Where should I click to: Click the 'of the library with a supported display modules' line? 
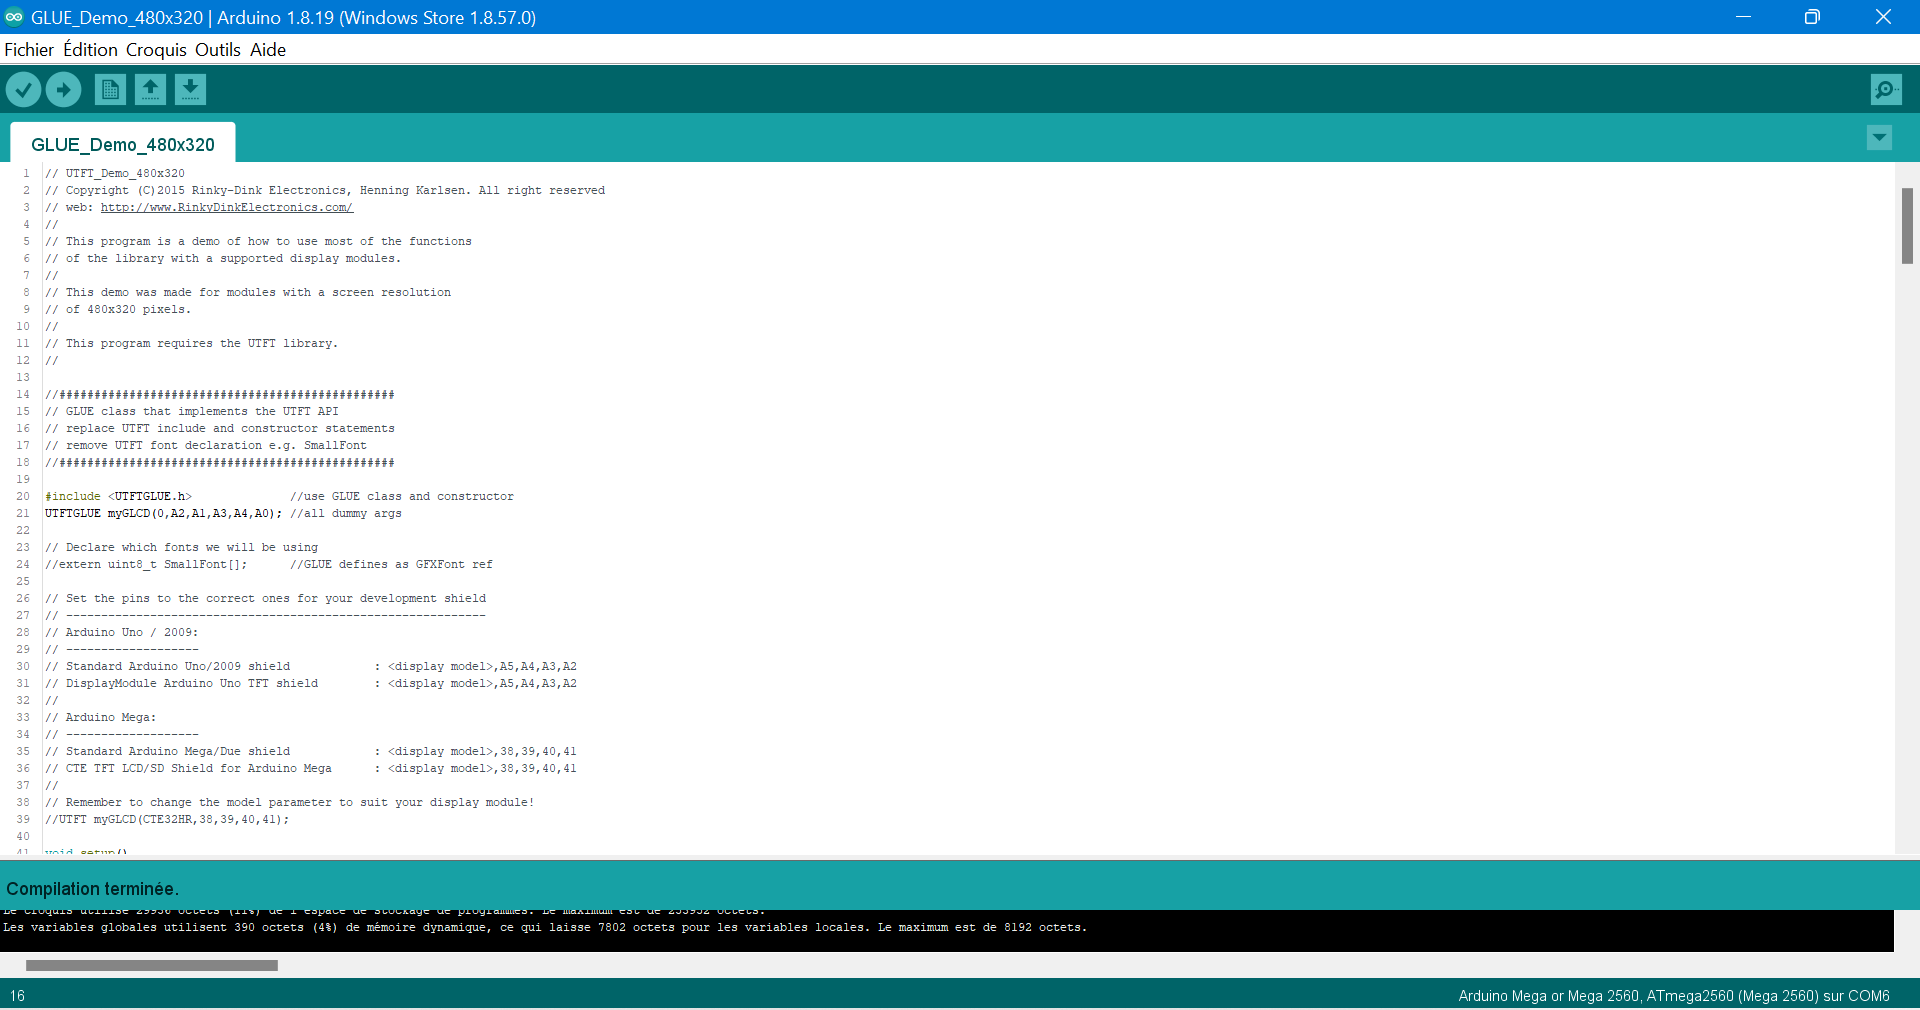point(223,259)
